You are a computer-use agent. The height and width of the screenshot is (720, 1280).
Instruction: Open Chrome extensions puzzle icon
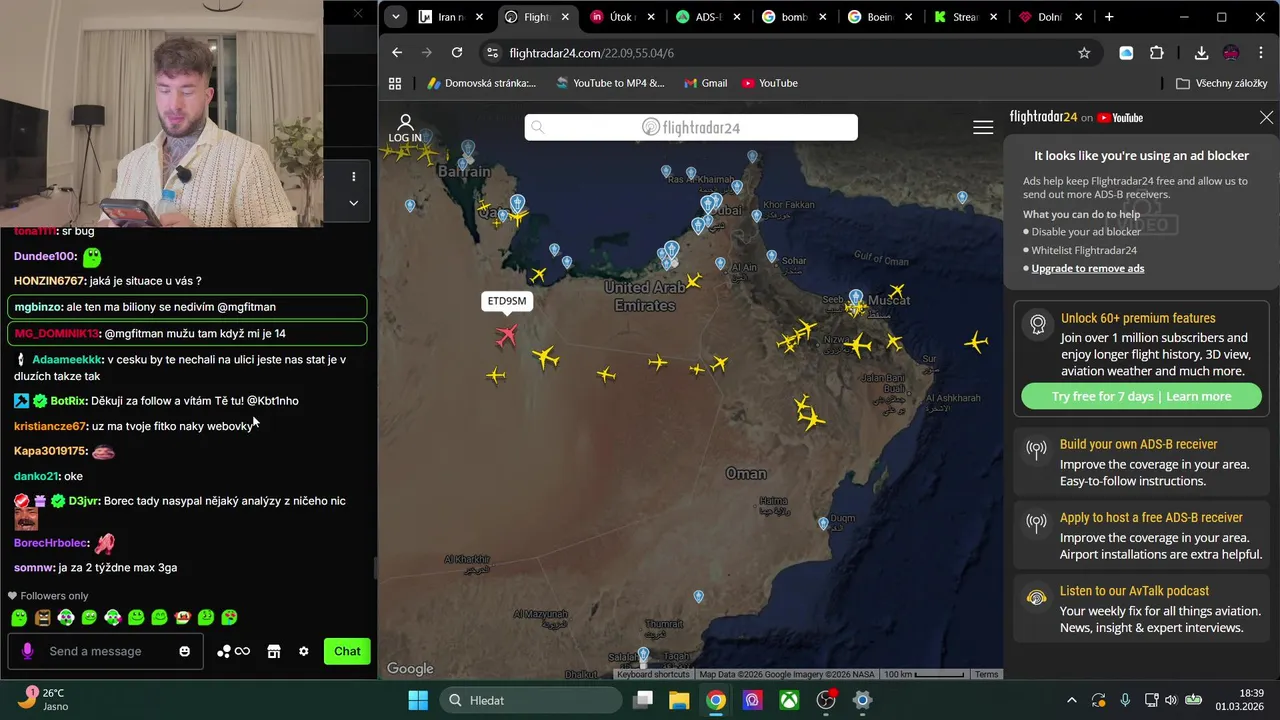(1157, 53)
